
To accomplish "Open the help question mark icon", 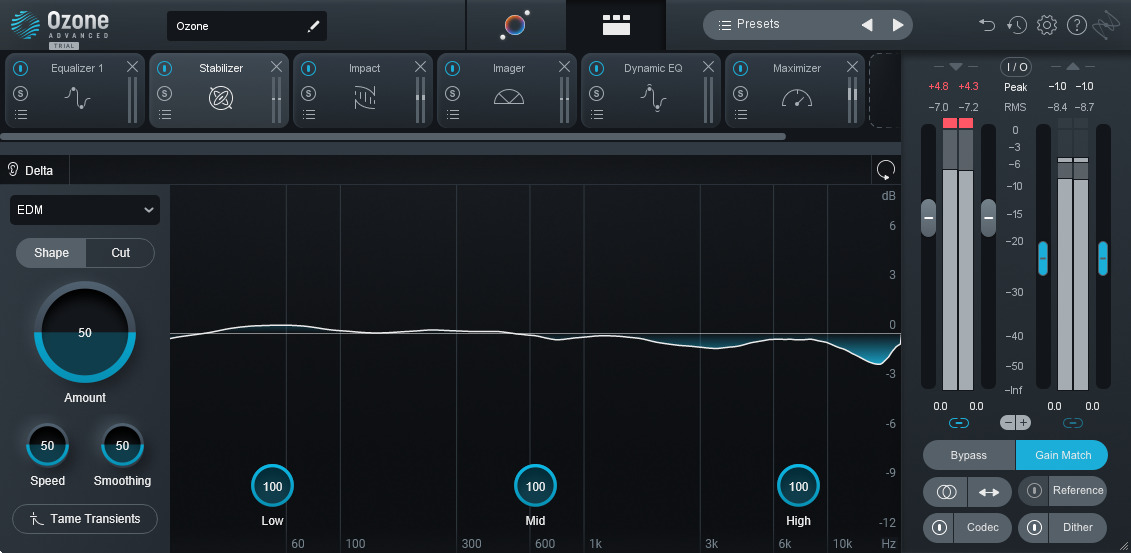I will (1077, 25).
